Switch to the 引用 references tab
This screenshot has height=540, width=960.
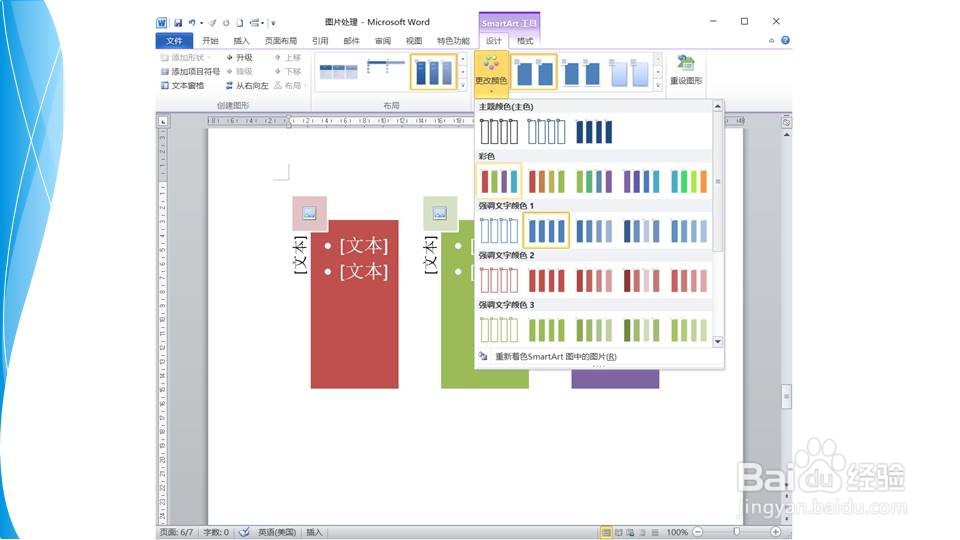click(x=320, y=40)
